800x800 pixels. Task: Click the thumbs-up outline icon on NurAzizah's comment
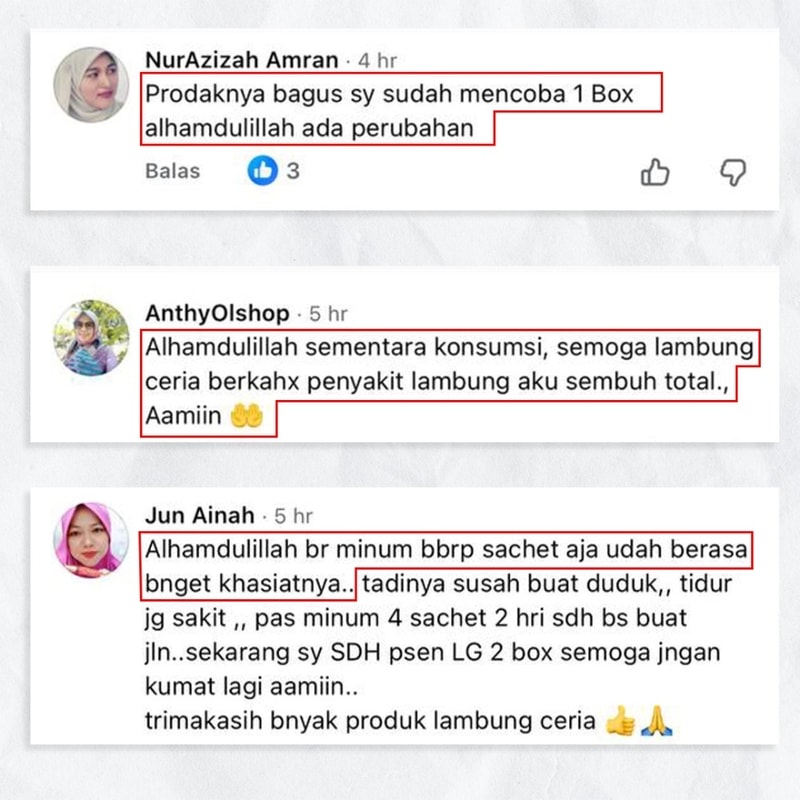[655, 172]
